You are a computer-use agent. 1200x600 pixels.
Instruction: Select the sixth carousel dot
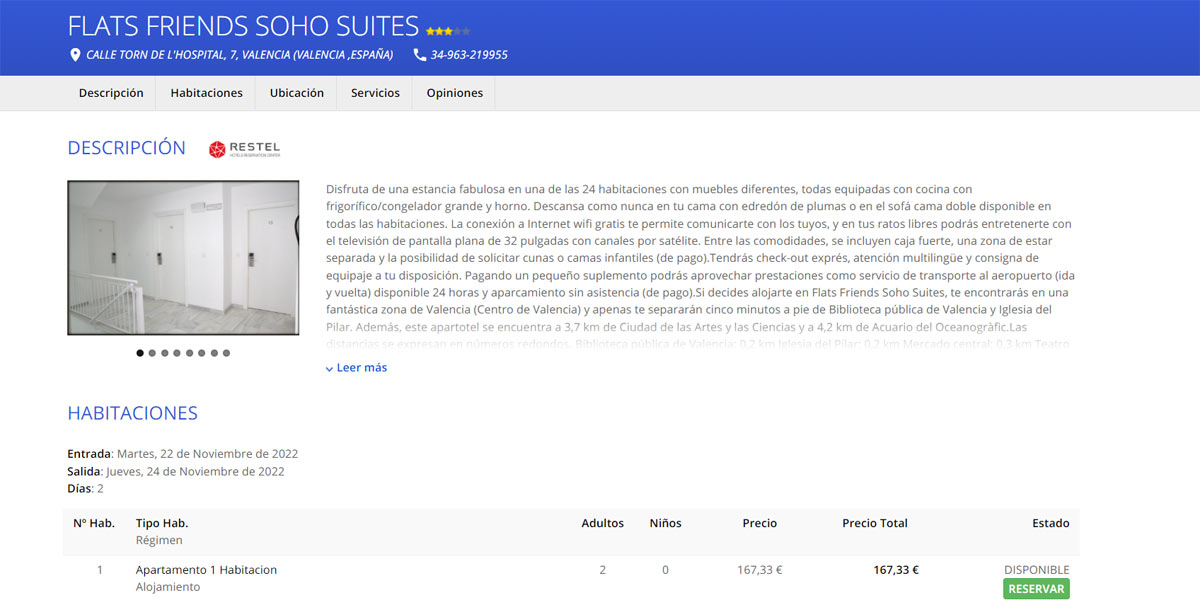pyautogui.click(x=202, y=353)
